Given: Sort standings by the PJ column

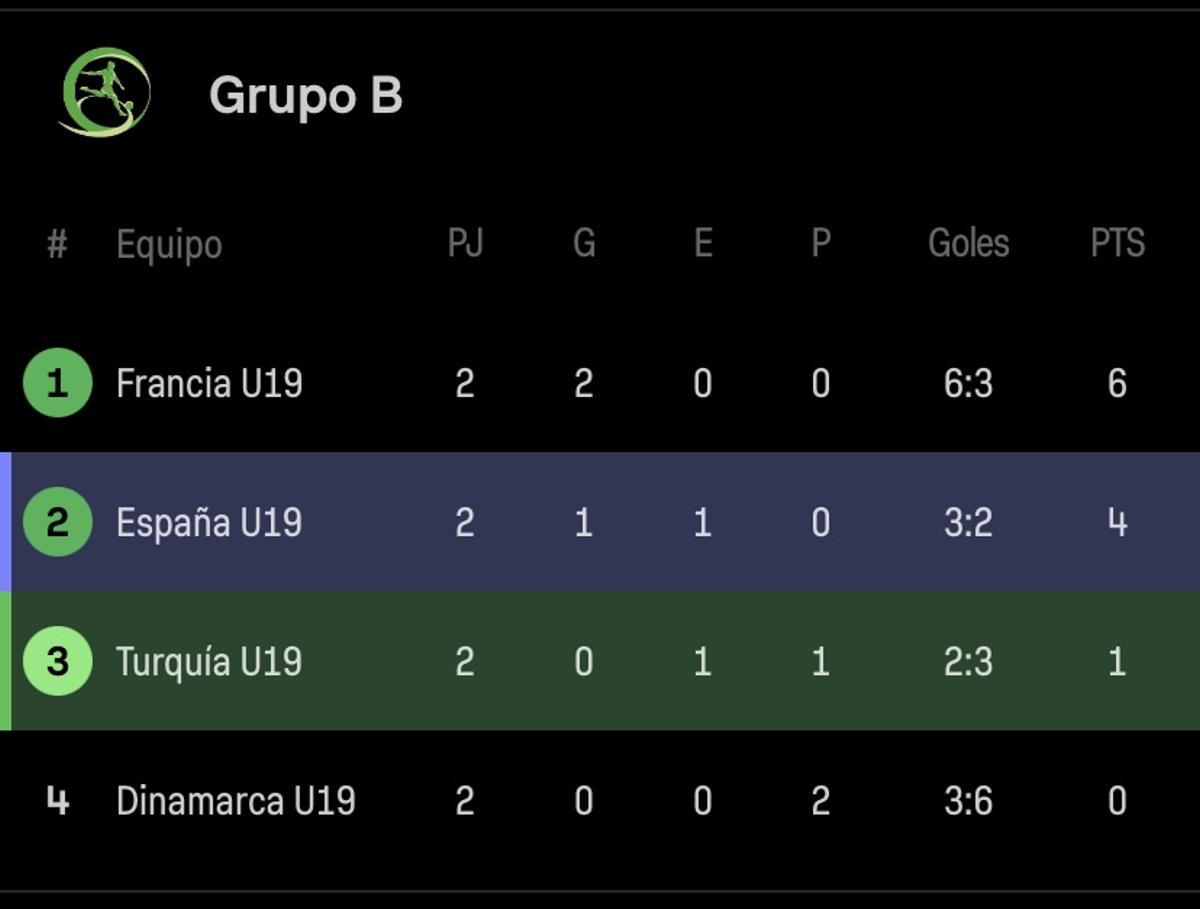Looking at the screenshot, I should coord(466,243).
